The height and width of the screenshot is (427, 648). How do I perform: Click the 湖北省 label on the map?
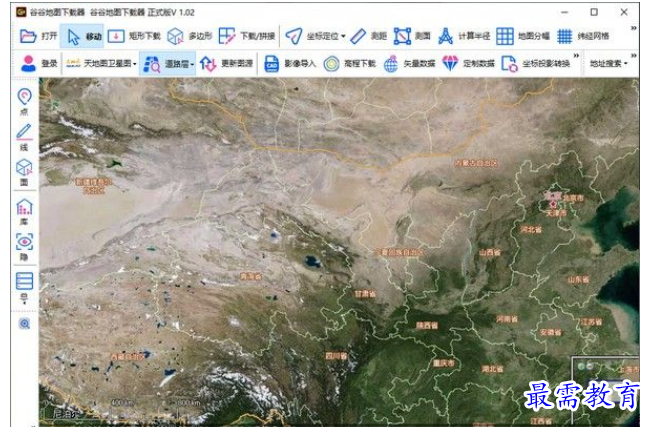click(x=492, y=368)
